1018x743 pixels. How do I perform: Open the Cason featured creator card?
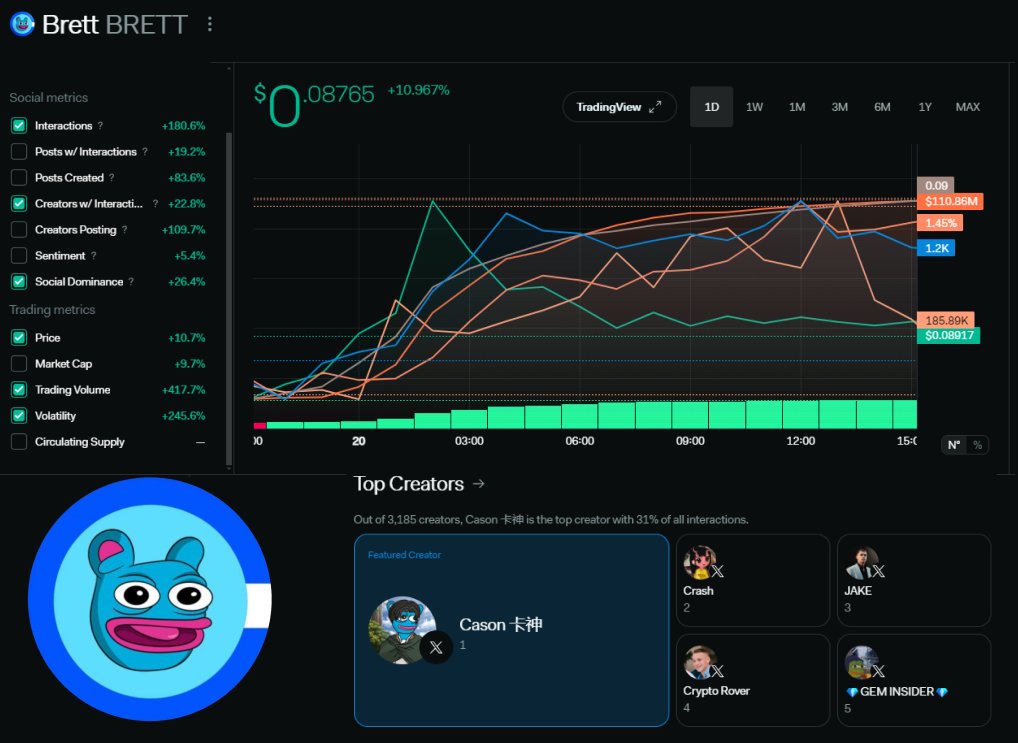pos(512,630)
